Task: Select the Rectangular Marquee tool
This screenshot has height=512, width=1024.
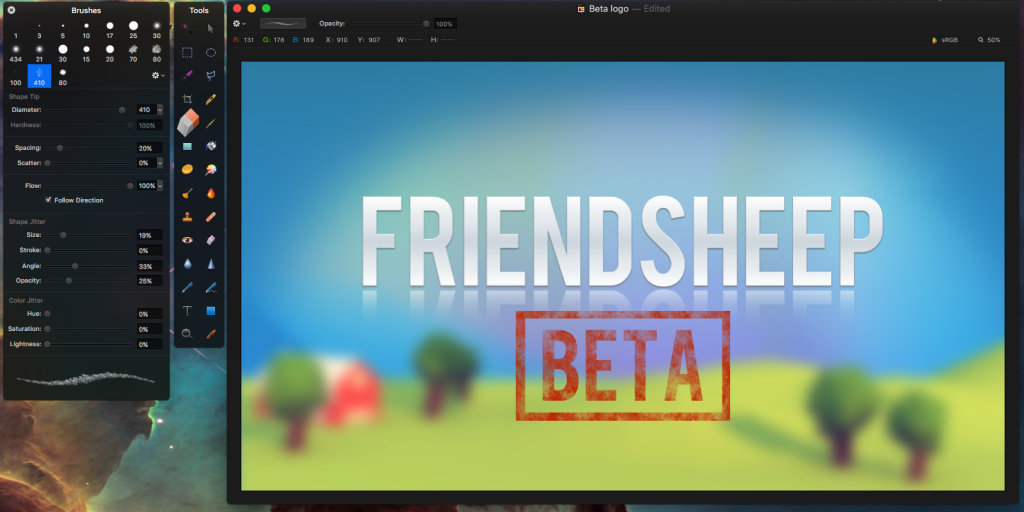Action: (x=187, y=53)
